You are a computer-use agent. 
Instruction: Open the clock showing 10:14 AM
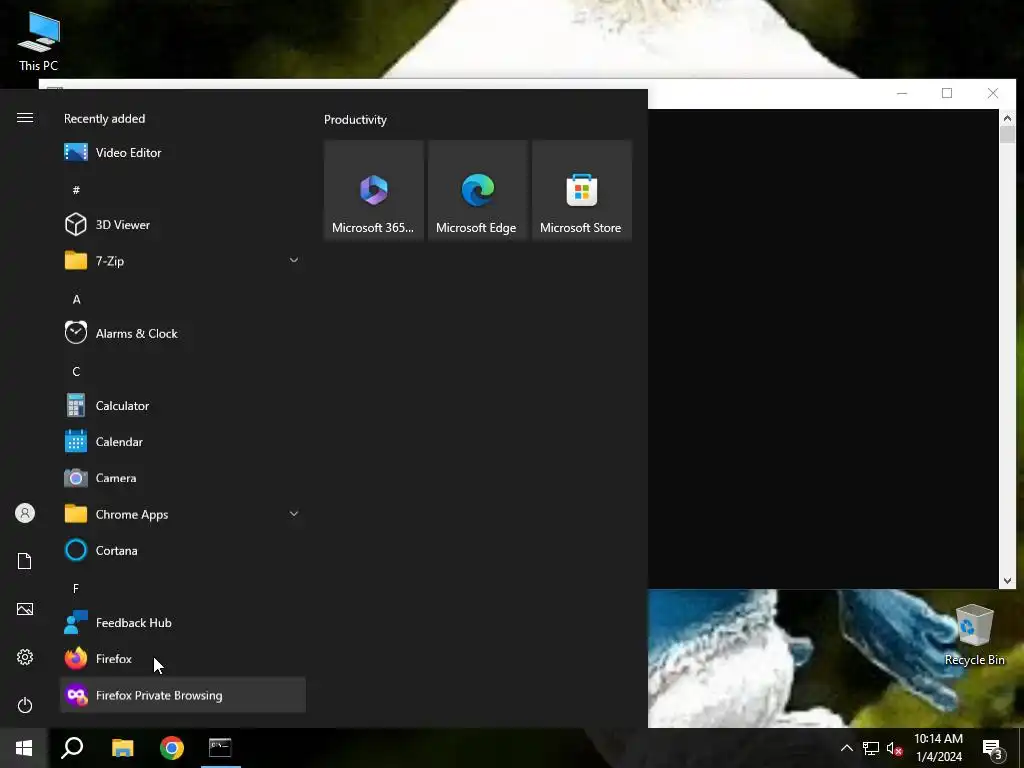938,748
